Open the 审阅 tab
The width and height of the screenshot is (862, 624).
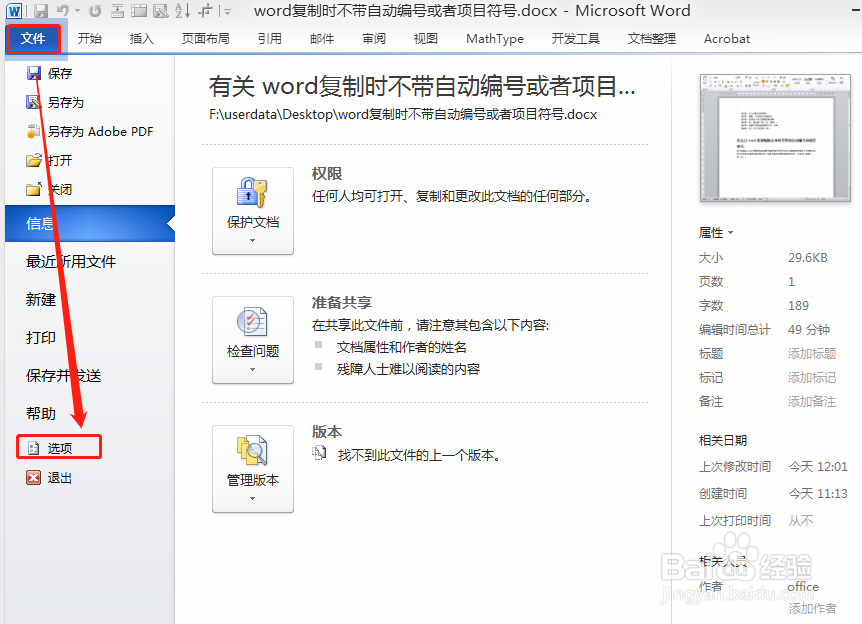(x=374, y=38)
